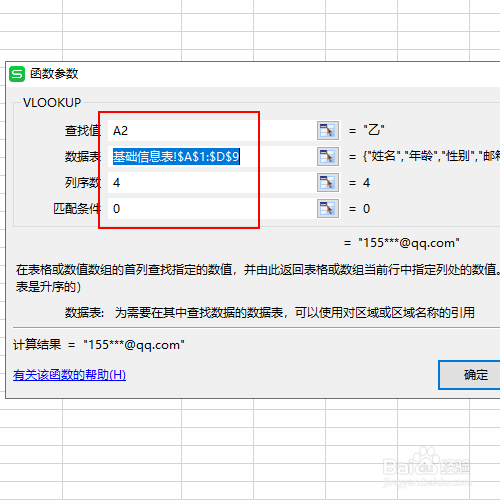
Task: Click the 计算结果 = "155***@qq.com" text
Action: (99, 344)
